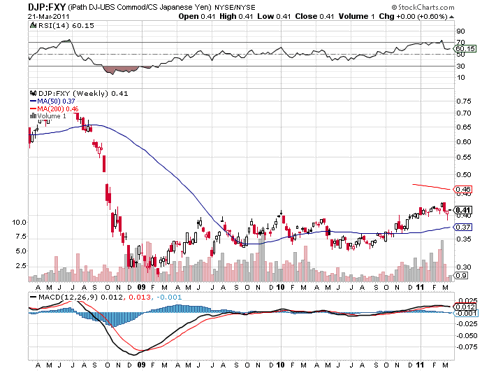Click the Chg +0.00 (+0.60%) value
This screenshot has width=489, height=371.
(413, 16)
